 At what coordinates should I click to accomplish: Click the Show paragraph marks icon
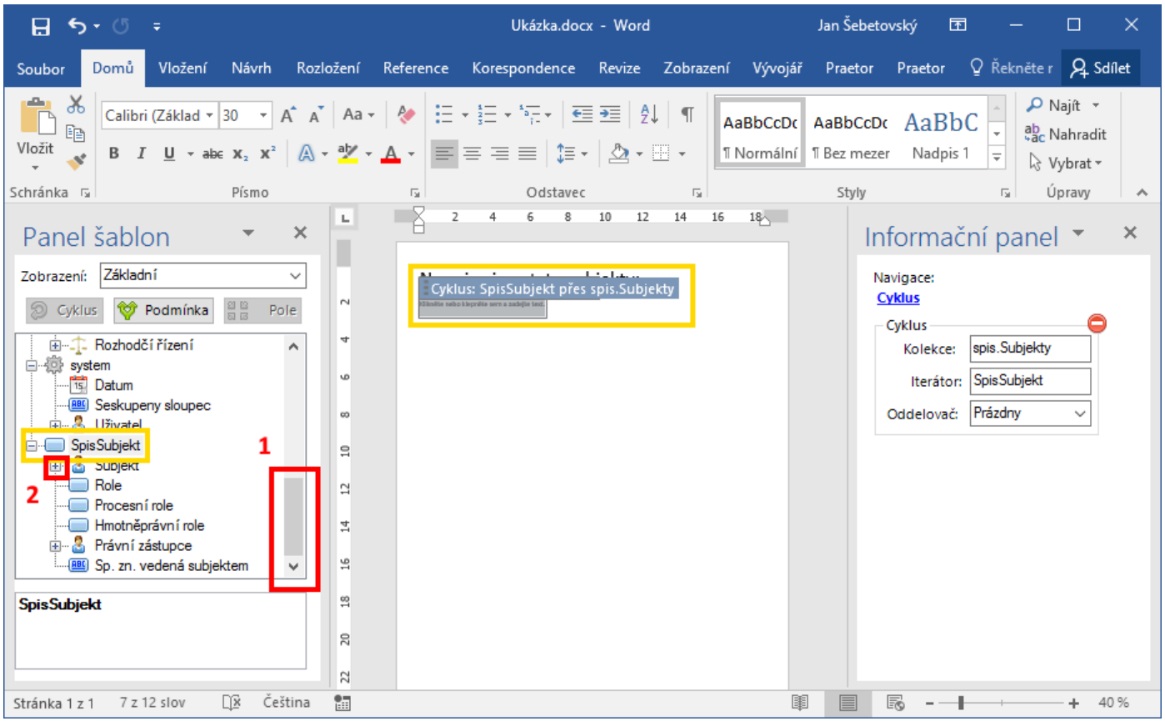coord(687,115)
